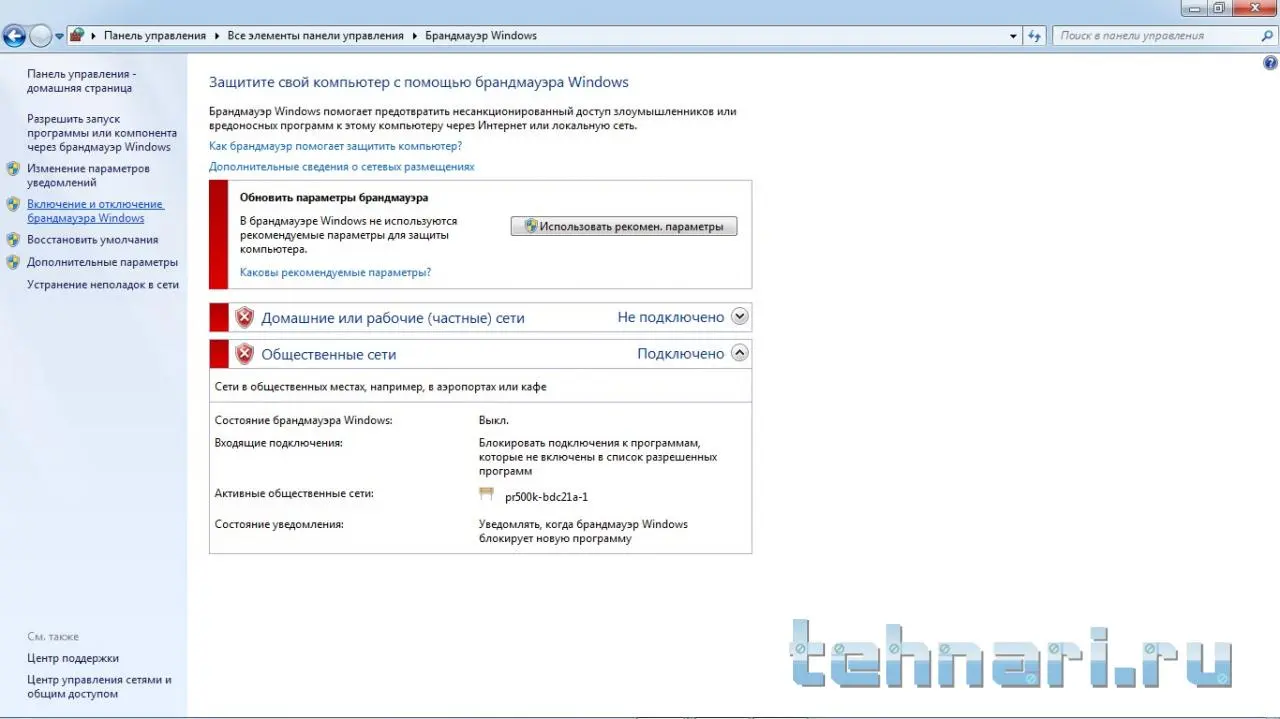Click red shield icon of 'Общественные сети'
Image resolution: width=1280 pixels, height=719 pixels.
(244, 354)
